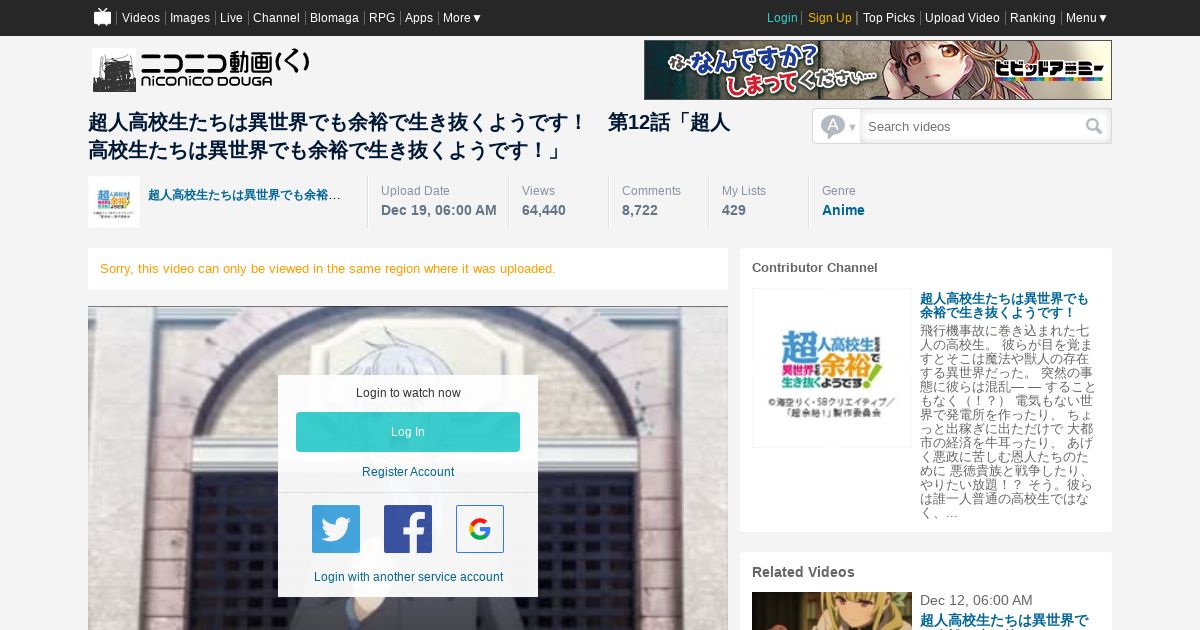Click the Register Account link
Viewport: 1200px width, 630px height.
(408, 472)
